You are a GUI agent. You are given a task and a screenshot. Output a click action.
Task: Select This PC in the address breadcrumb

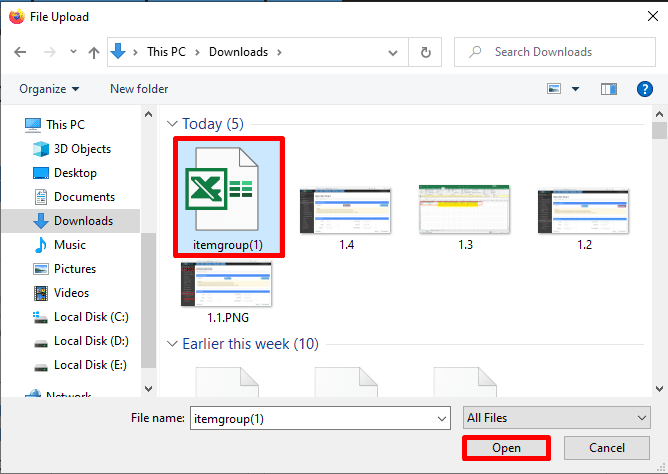click(166, 52)
